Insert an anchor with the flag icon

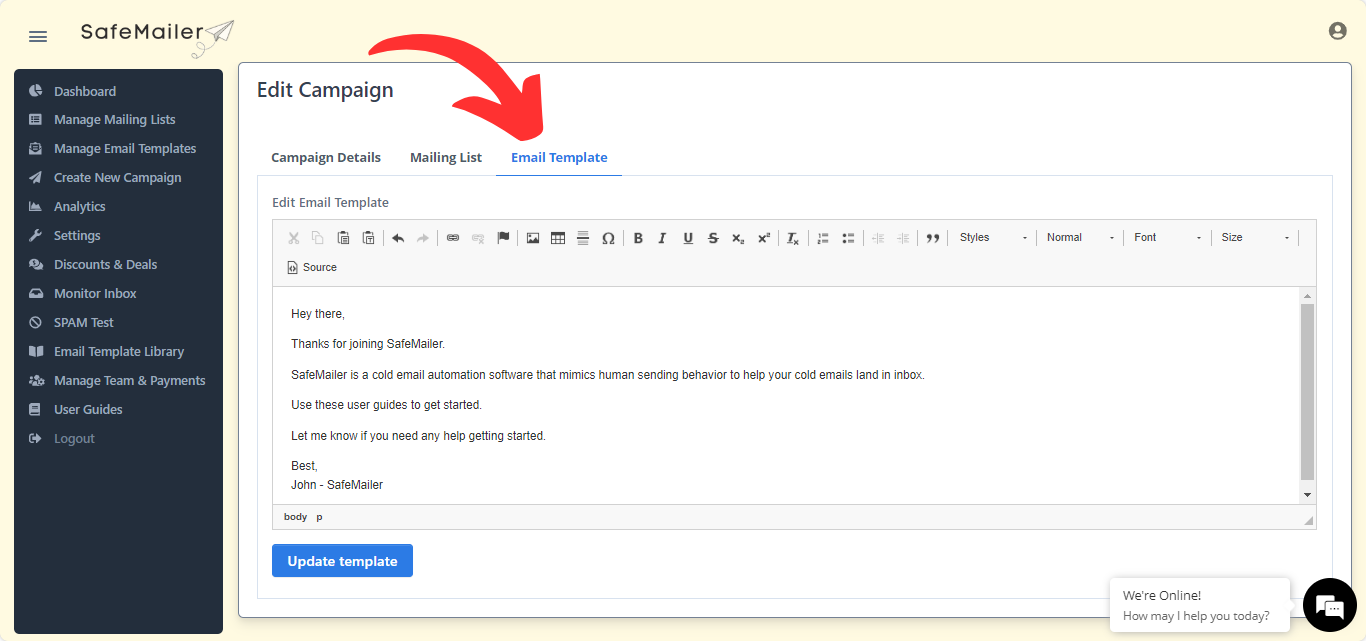(503, 238)
